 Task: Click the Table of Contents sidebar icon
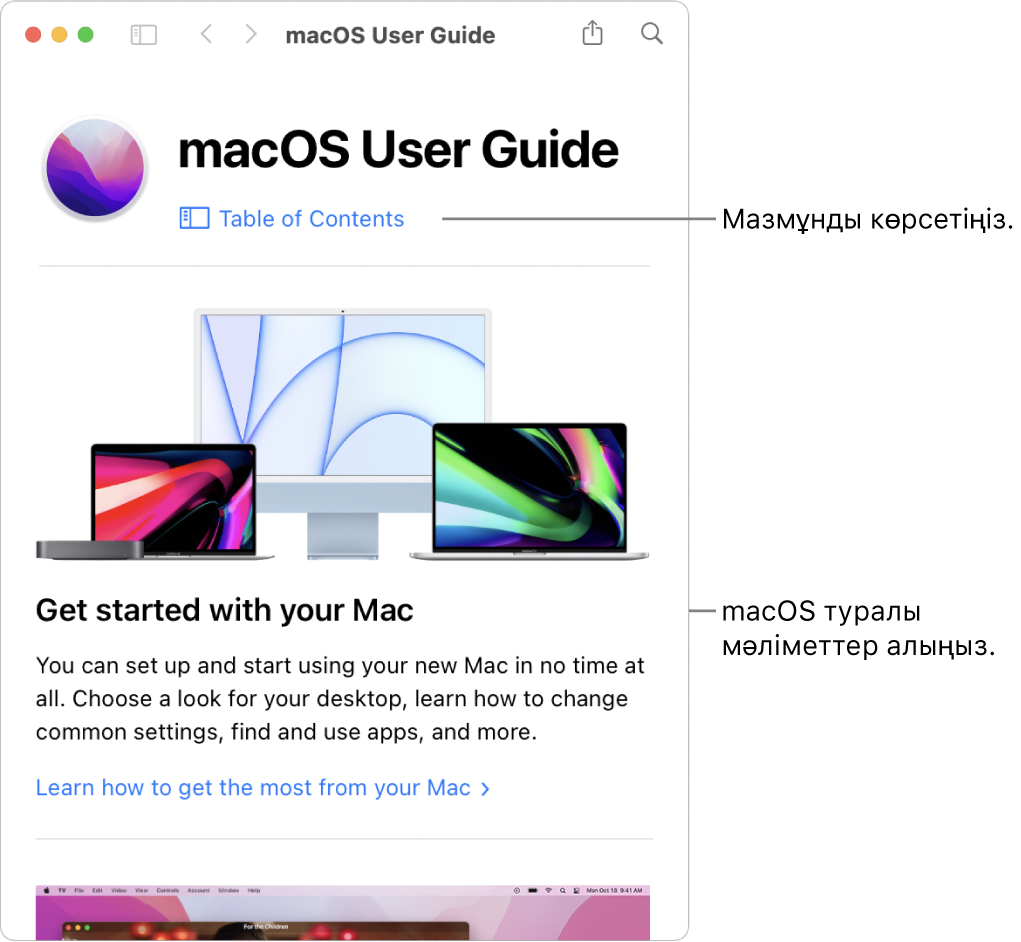(x=194, y=218)
